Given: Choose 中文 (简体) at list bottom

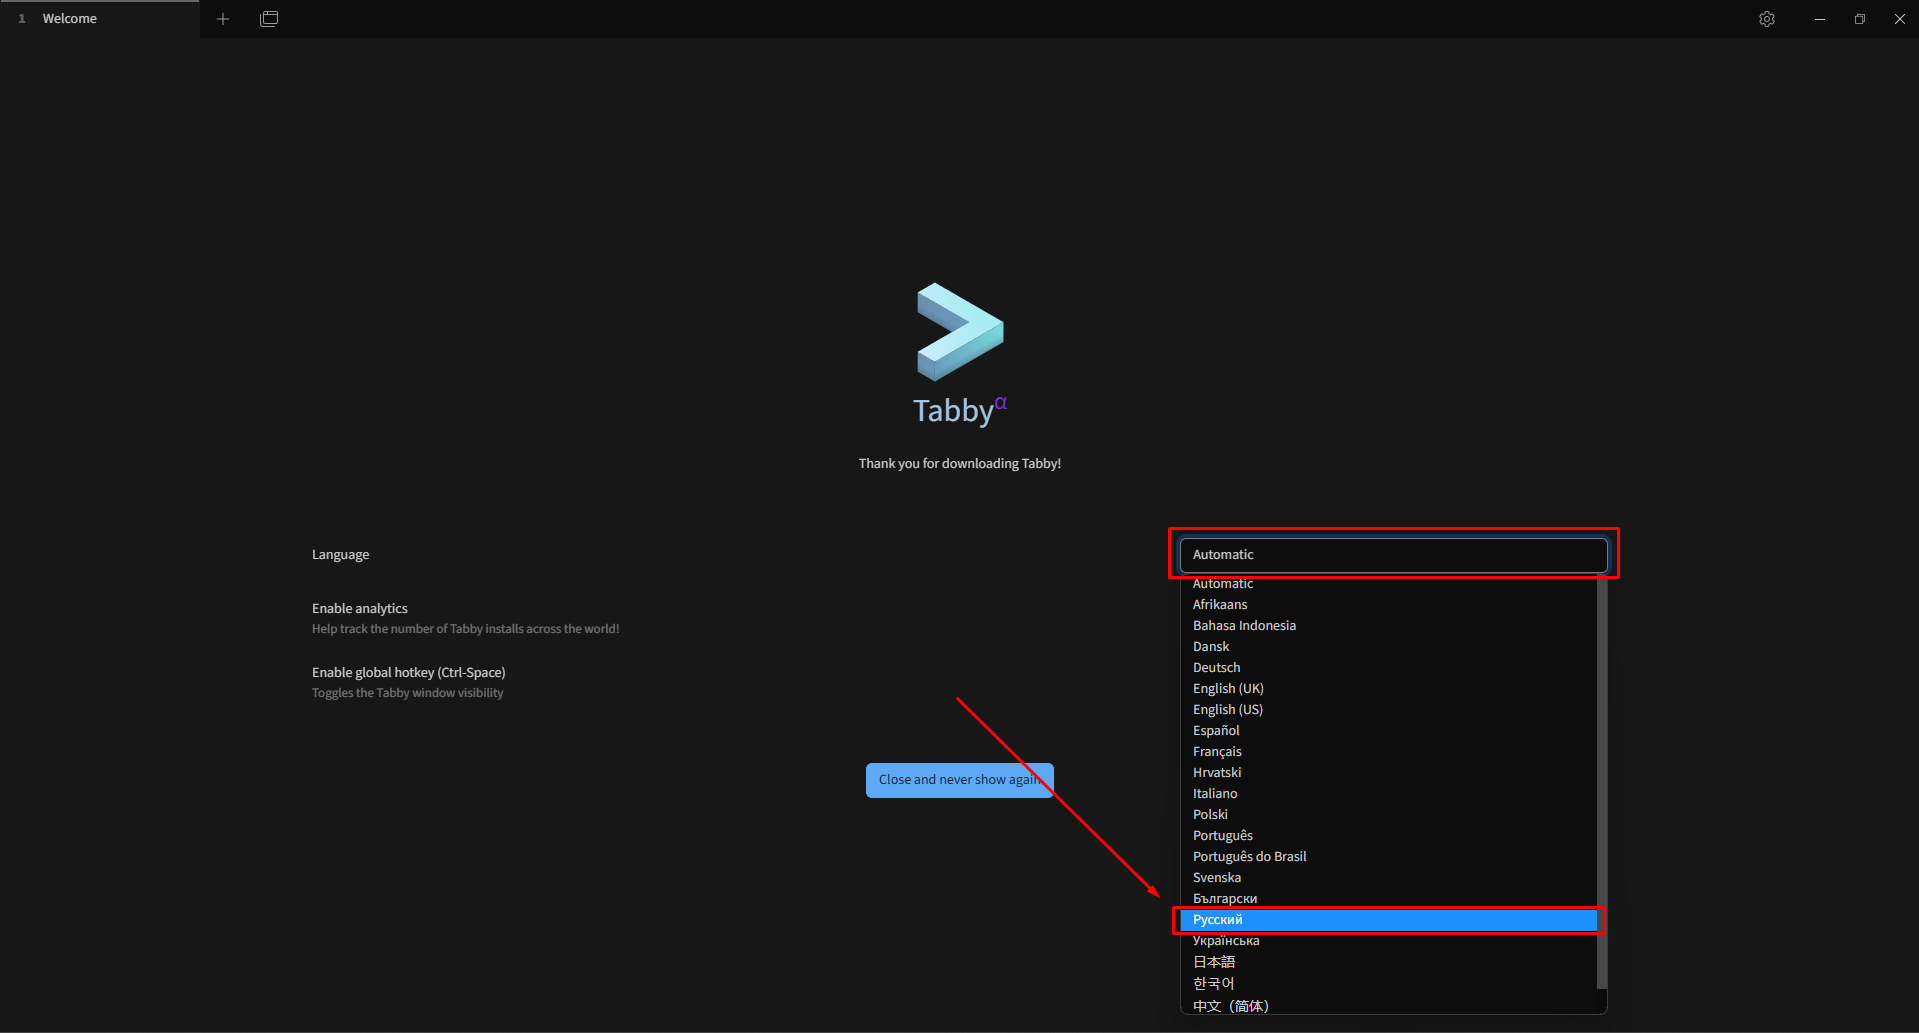Looking at the screenshot, I should (1388, 1005).
